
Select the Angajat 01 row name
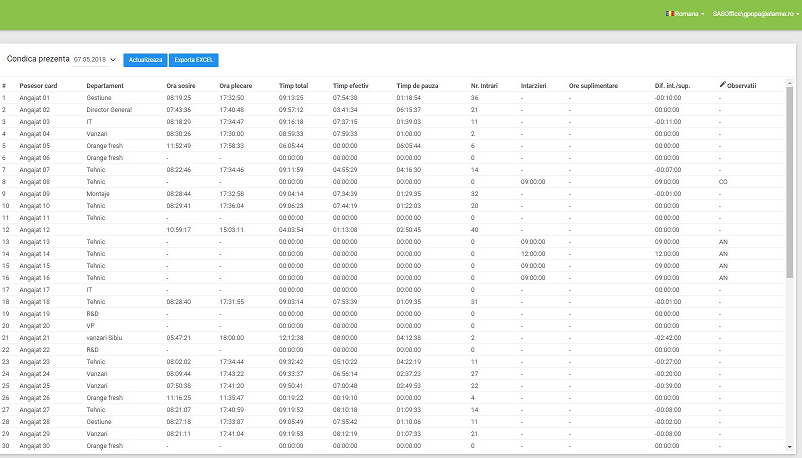click(35, 98)
